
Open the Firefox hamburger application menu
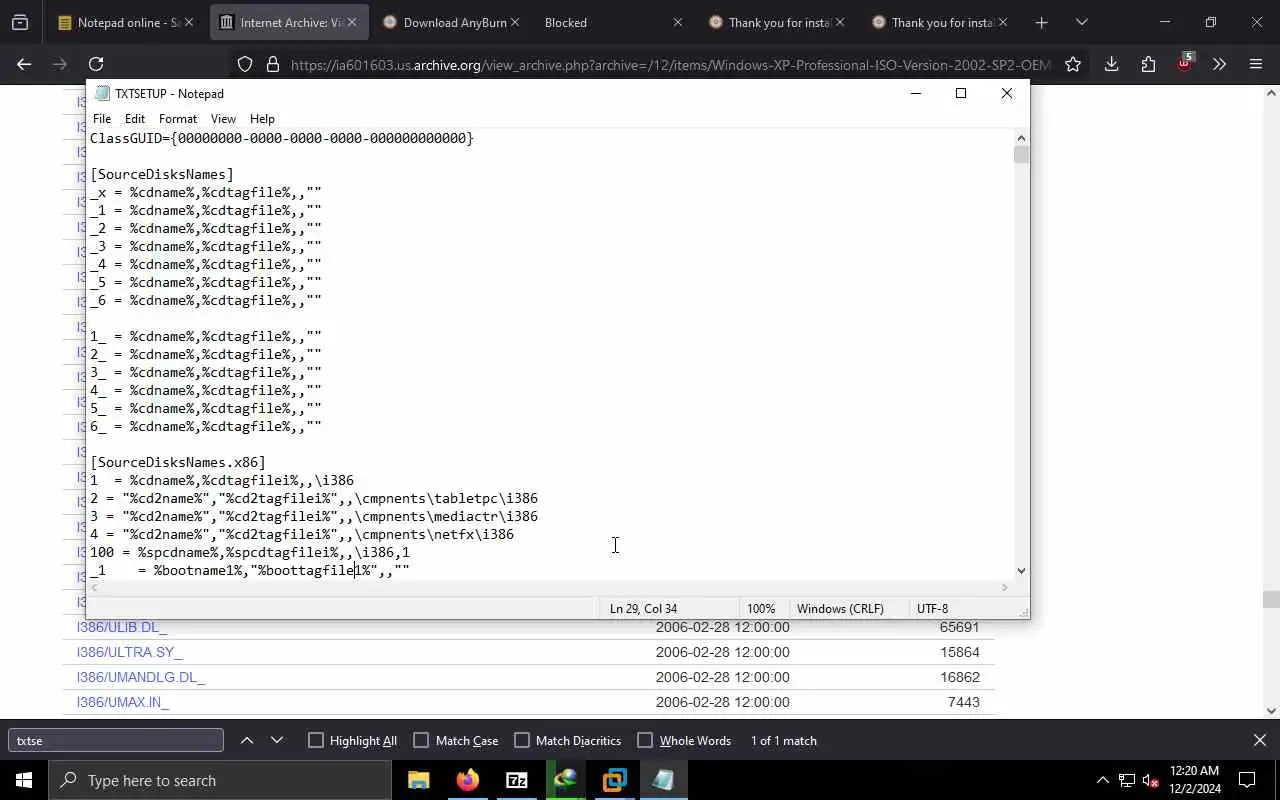[x=1256, y=64]
